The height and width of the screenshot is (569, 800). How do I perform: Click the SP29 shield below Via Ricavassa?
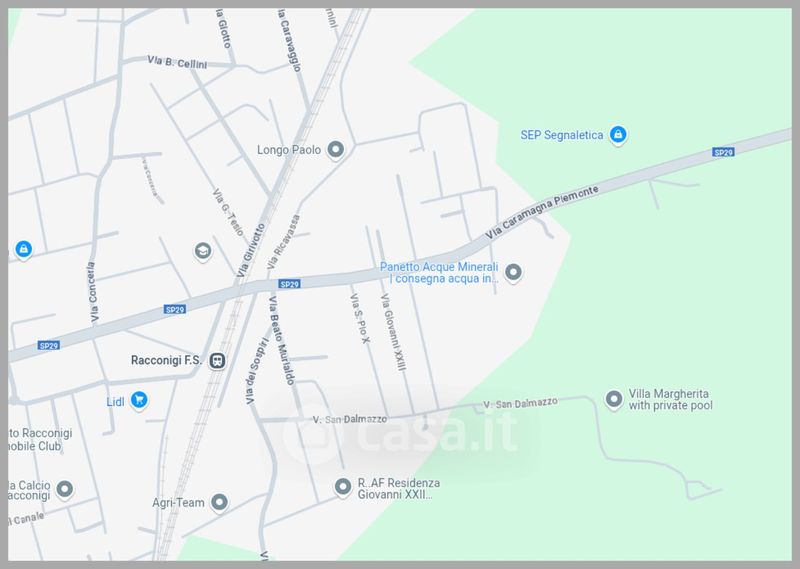pos(289,284)
